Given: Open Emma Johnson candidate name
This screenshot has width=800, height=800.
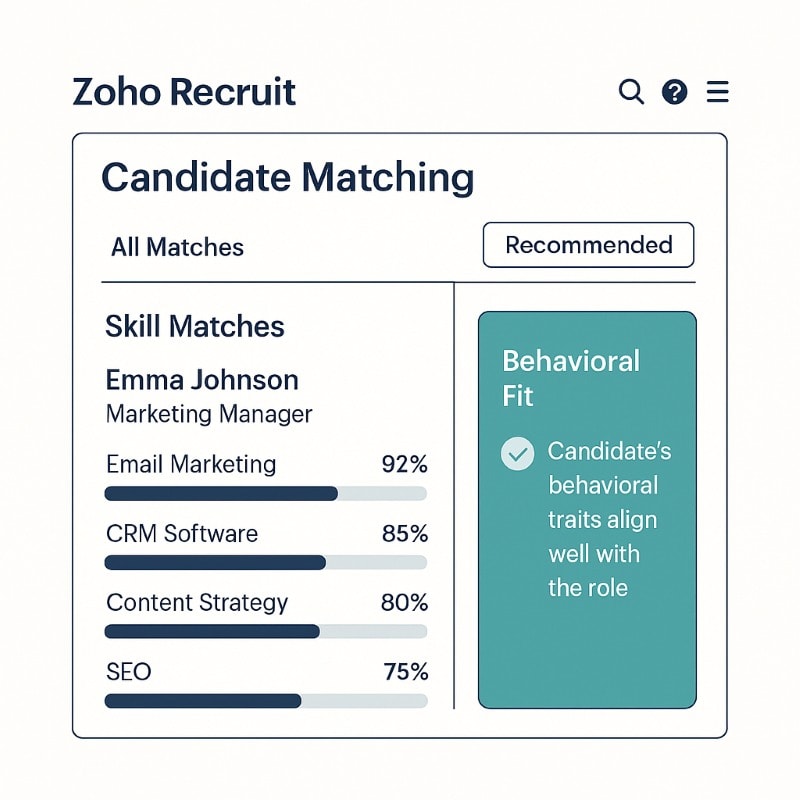Looking at the screenshot, I should coord(202,380).
